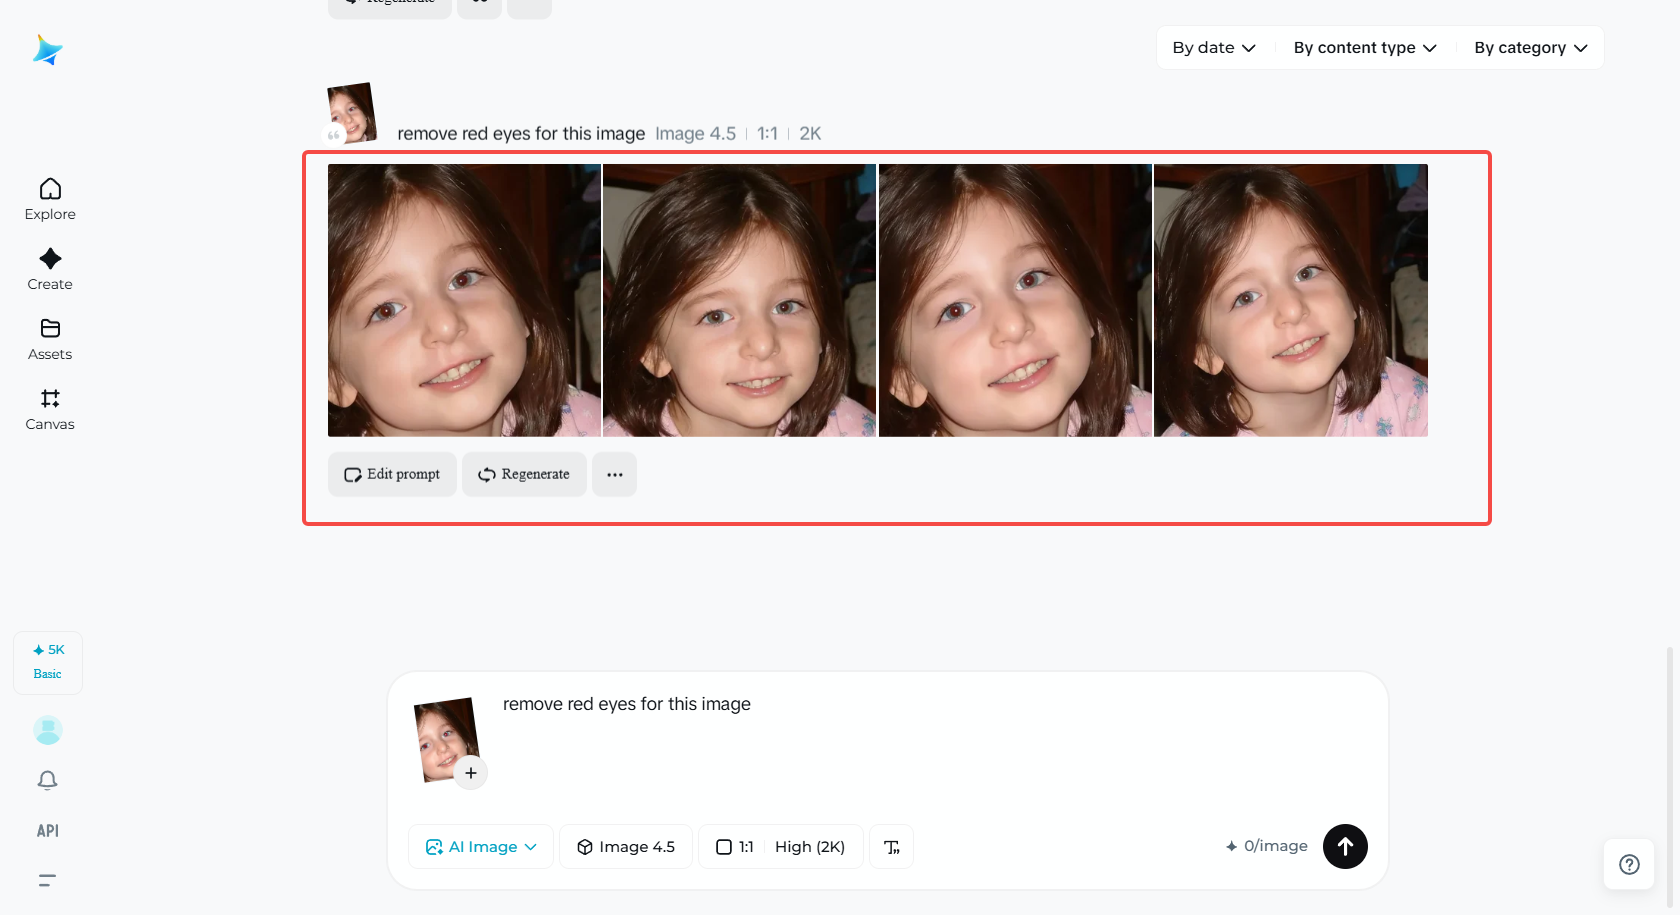Viewport: 1680px width, 915px height.
Task: Open the Assets panel
Action: (49, 339)
